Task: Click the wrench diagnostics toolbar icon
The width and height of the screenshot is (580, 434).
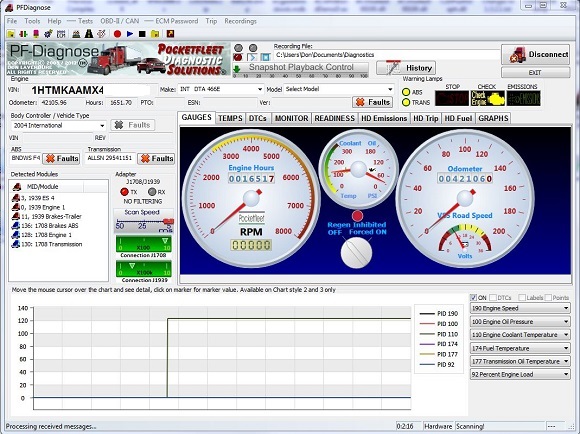Action: (x=101, y=34)
